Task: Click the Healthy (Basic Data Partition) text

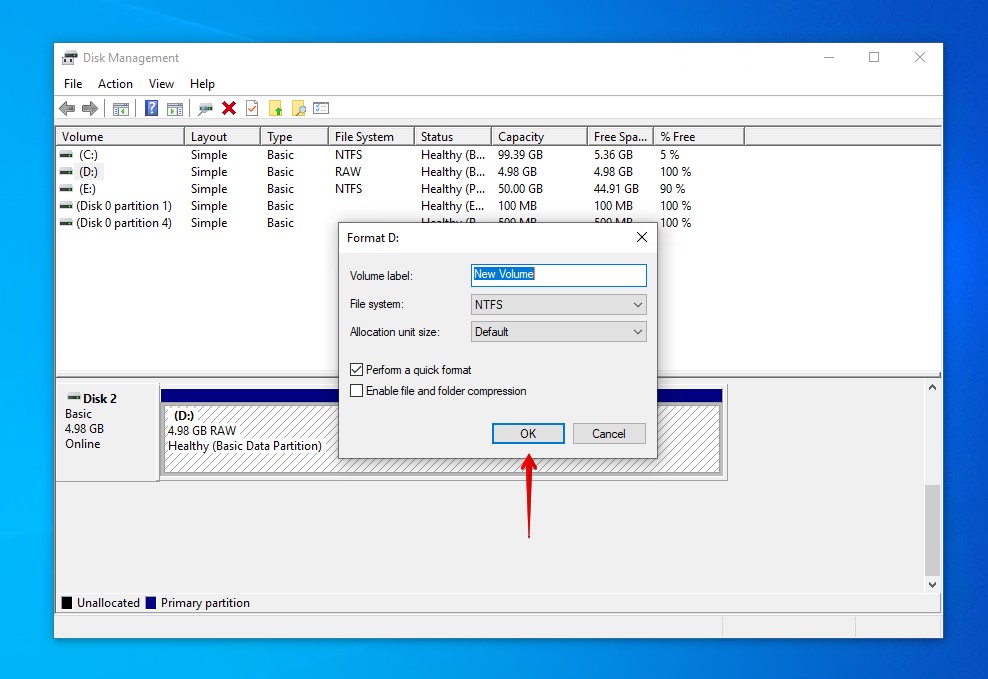Action: point(244,446)
